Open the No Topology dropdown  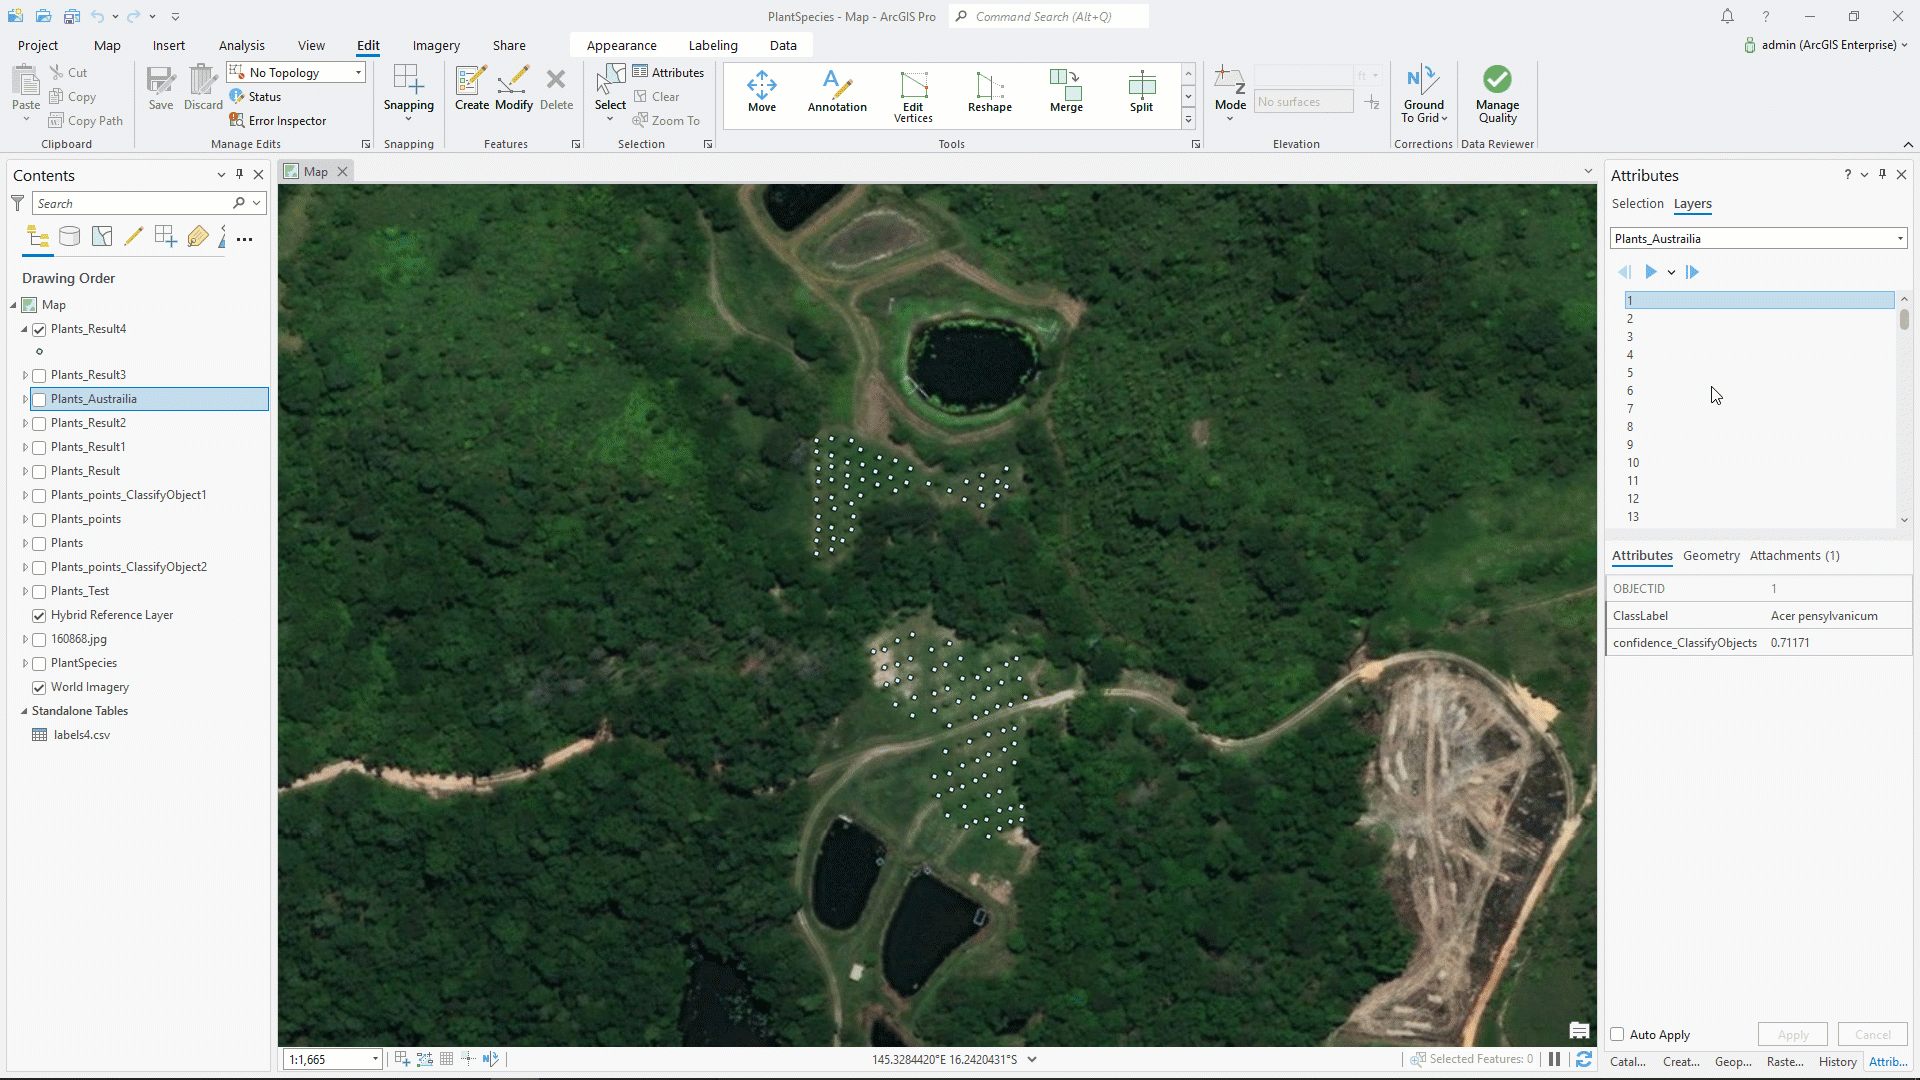point(358,73)
